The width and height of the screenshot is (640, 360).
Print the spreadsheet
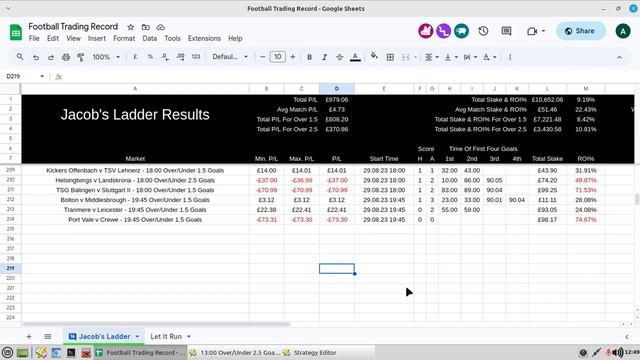(66, 57)
